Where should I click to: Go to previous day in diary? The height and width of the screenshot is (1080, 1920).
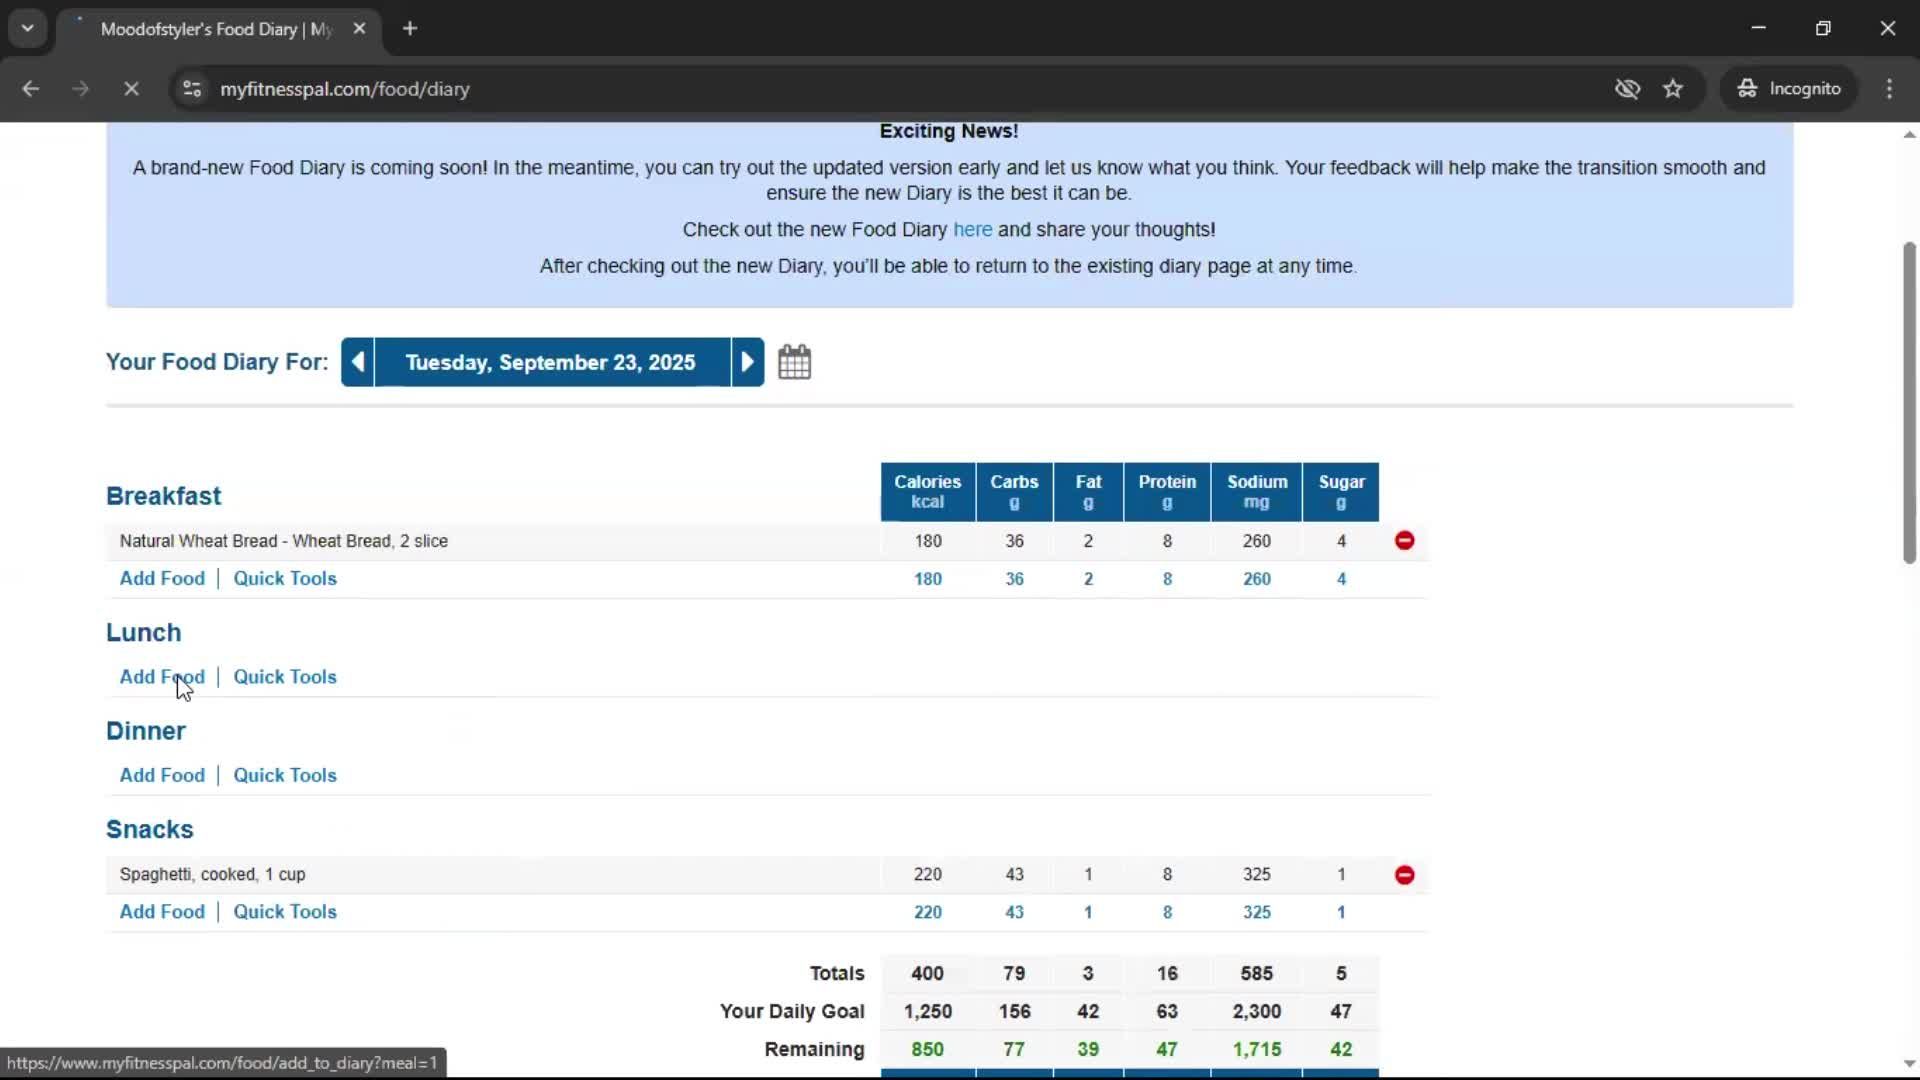[358, 362]
